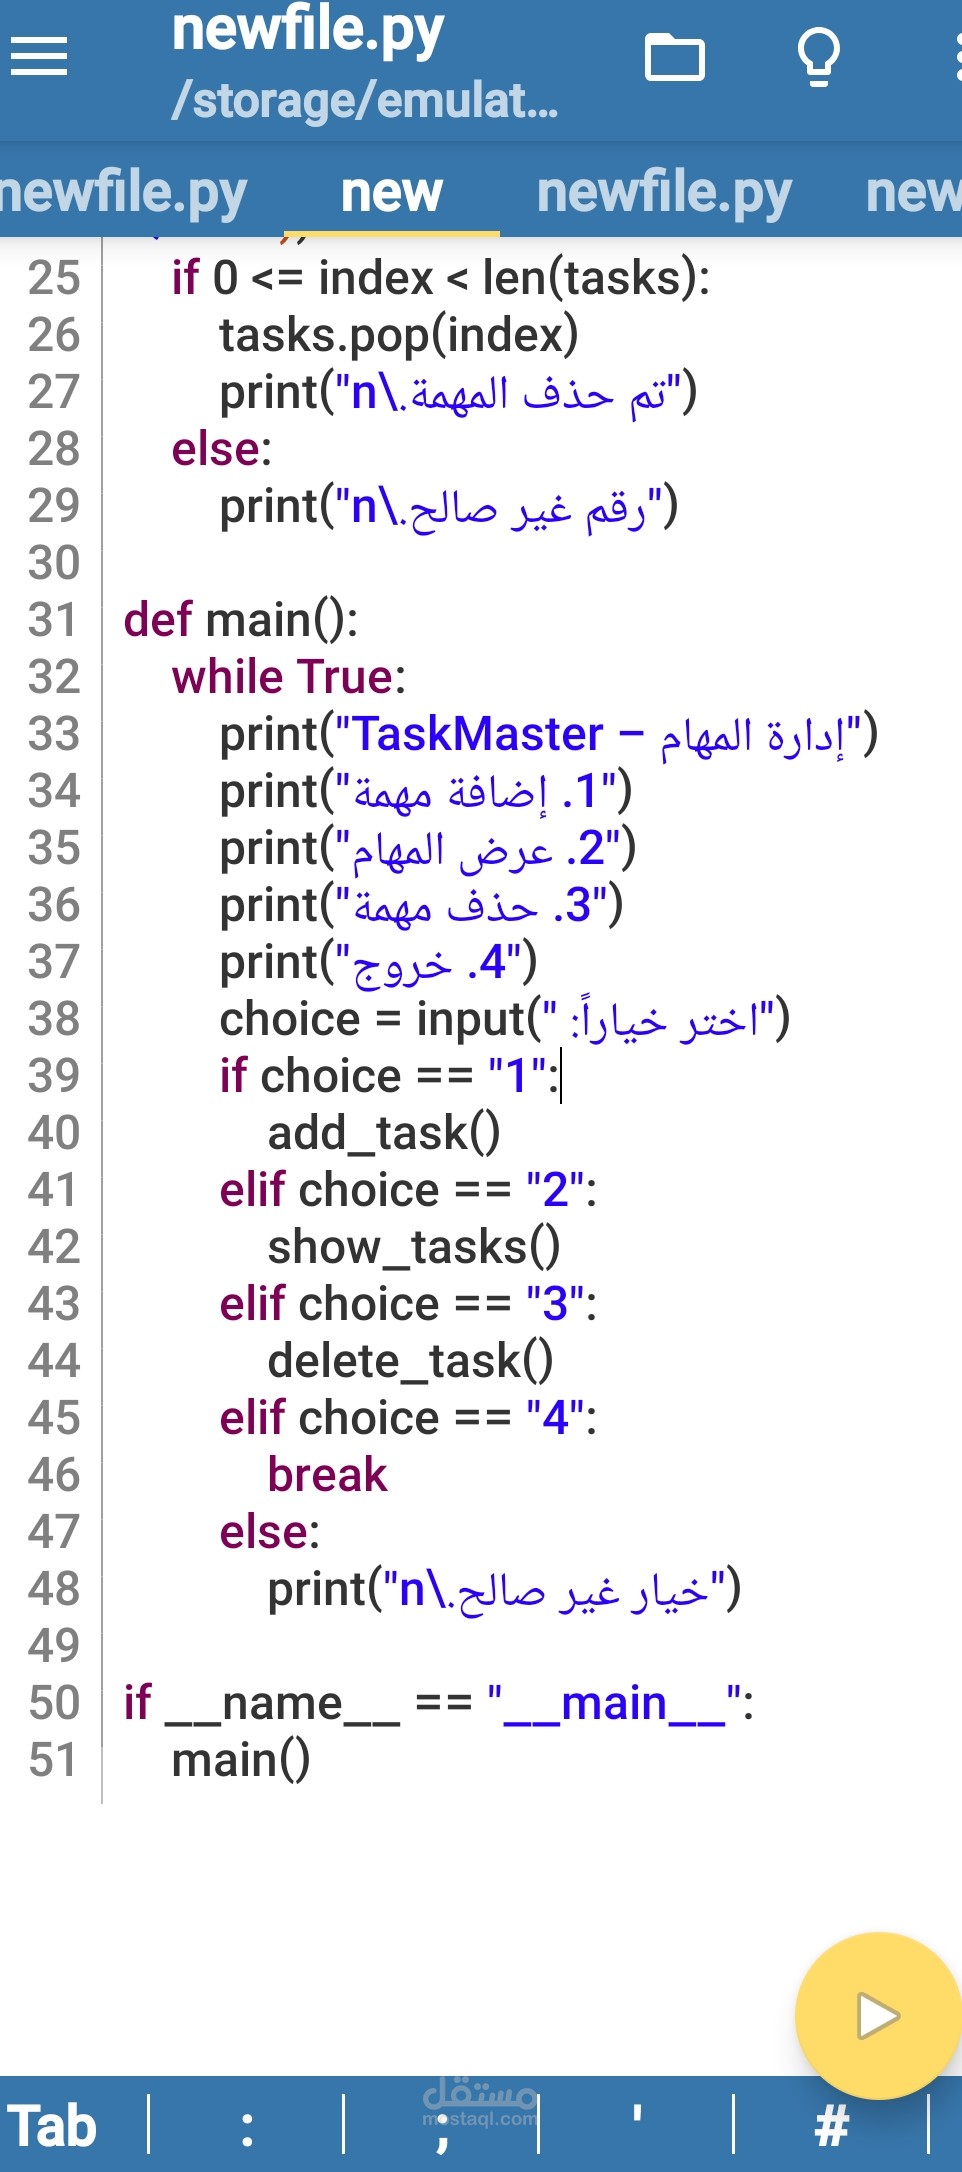Click the "delete_task()" call on line 44
962x2172 pixels.
coord(410,1361)
